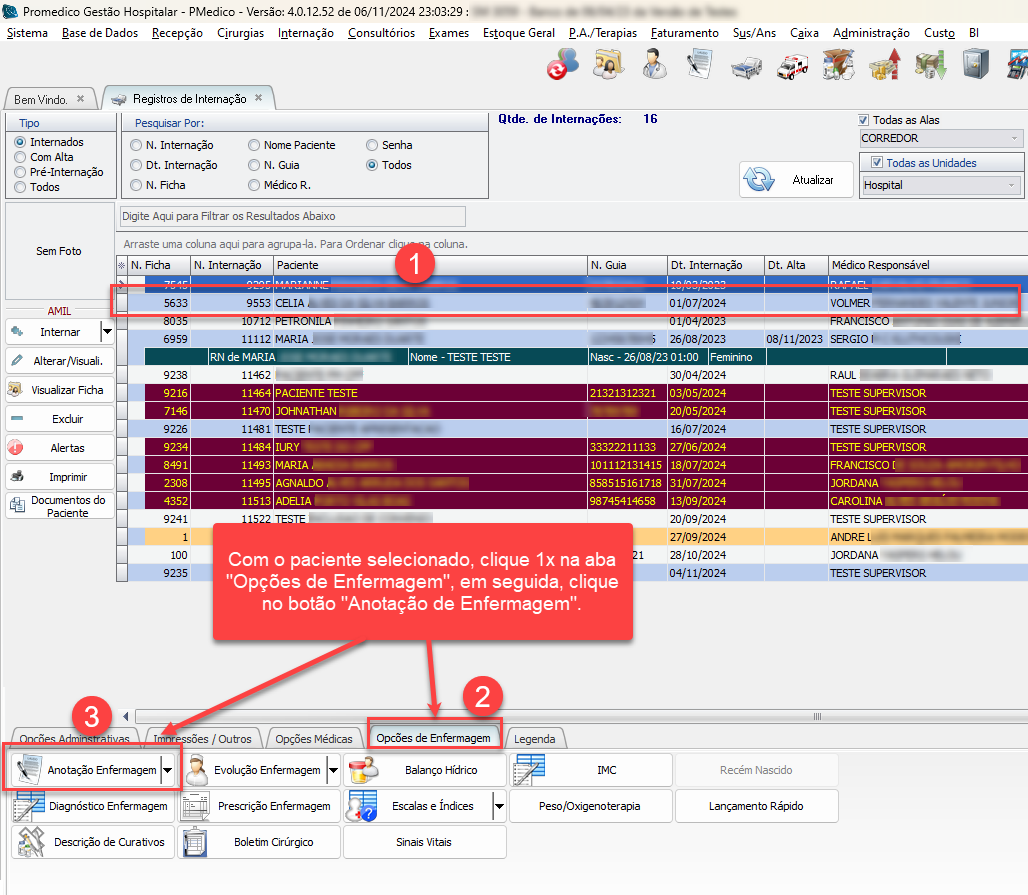The image size is (1028, 895).
Task: Click the patient folder toolbar icon
Action: point(608,65)
